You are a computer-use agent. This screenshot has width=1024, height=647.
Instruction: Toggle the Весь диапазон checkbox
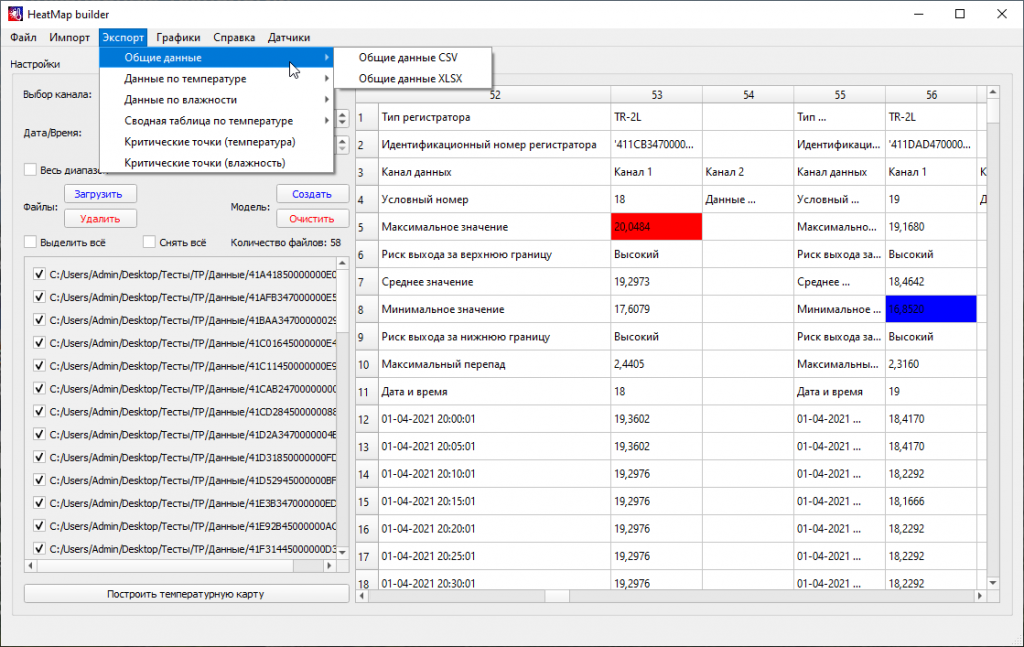point(30,170)
